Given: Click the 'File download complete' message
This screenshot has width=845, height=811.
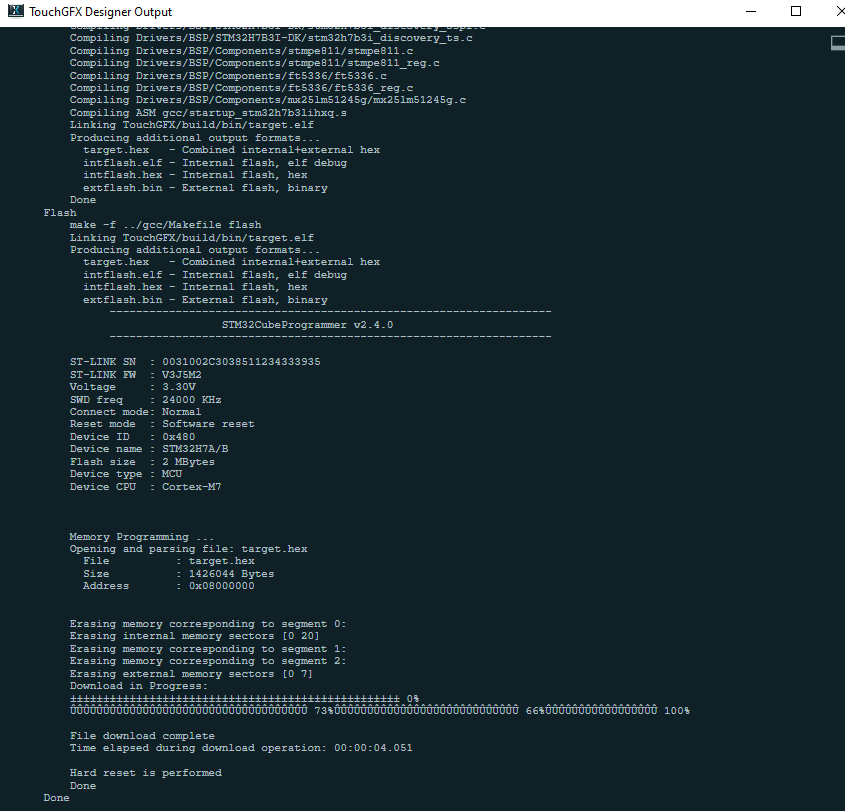Looking at the screenshot, I should (142, 736).
